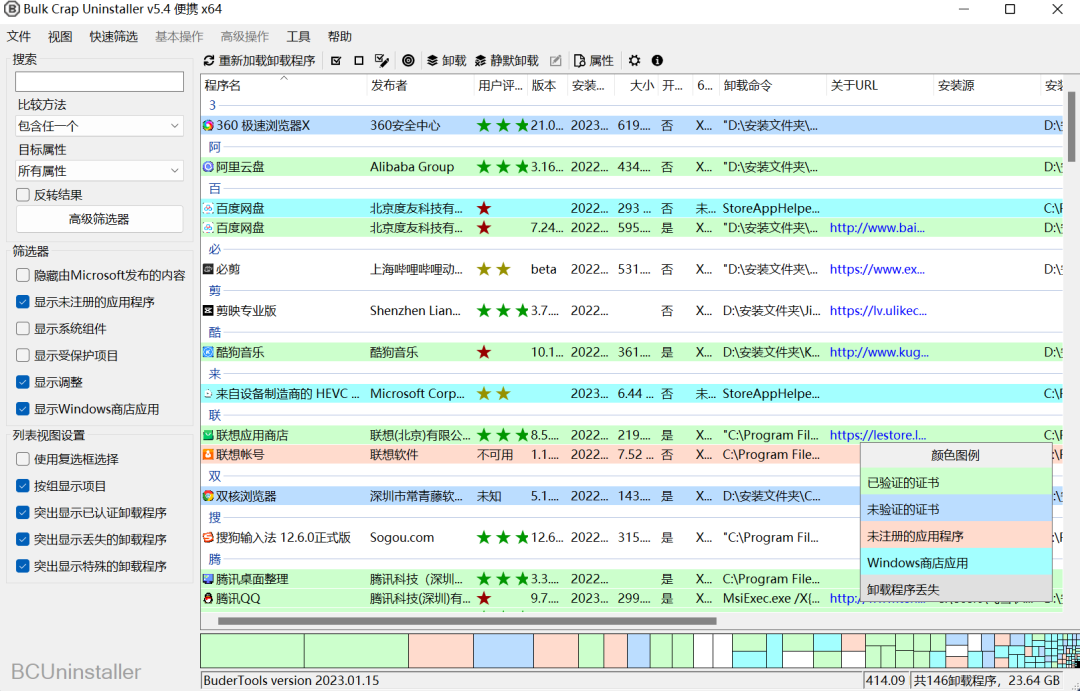
Task: Uncheck 显示调整 checkbox
Action: 23,382
